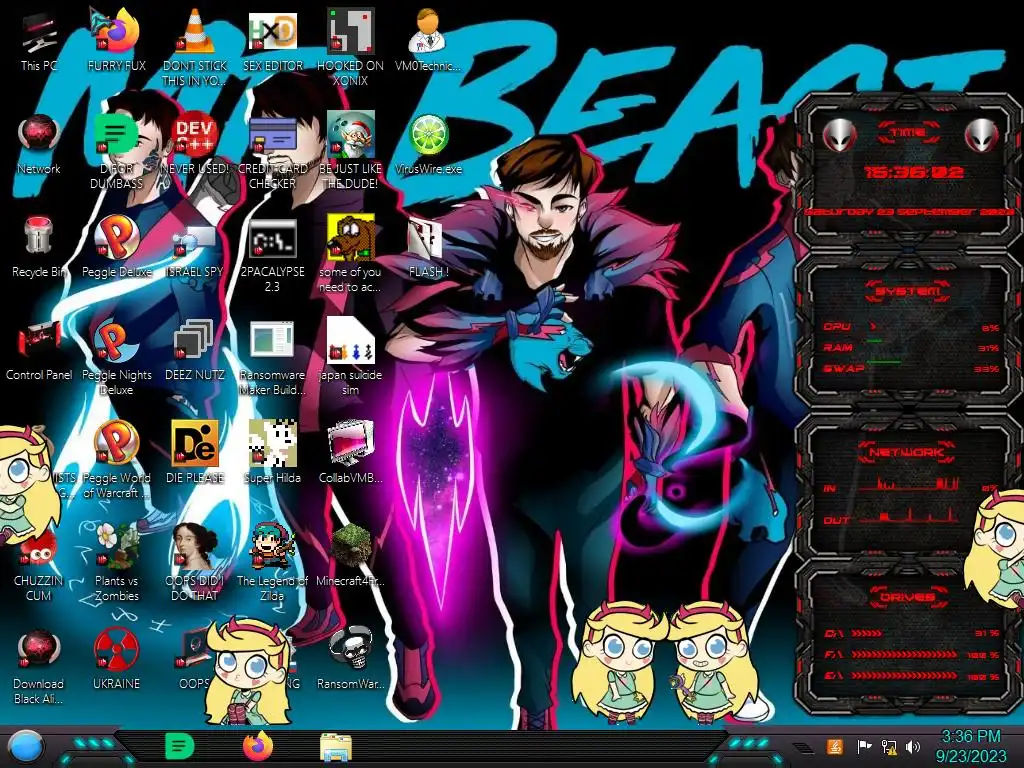Open the Control Panel icon

point(39,351)
